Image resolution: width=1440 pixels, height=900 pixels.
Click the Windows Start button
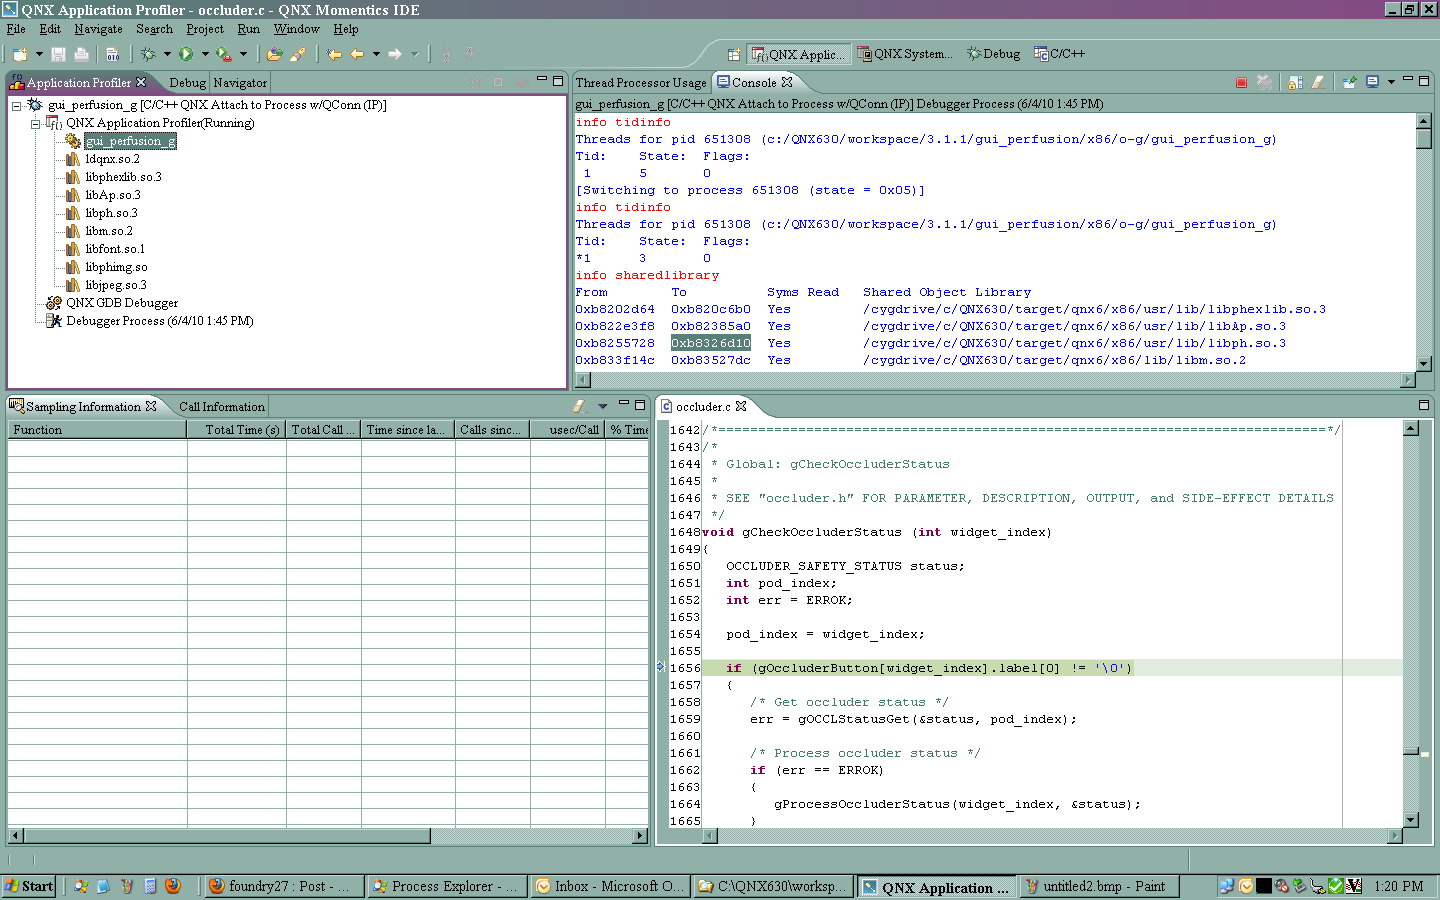pyautogui.click(x=29, y=886)
